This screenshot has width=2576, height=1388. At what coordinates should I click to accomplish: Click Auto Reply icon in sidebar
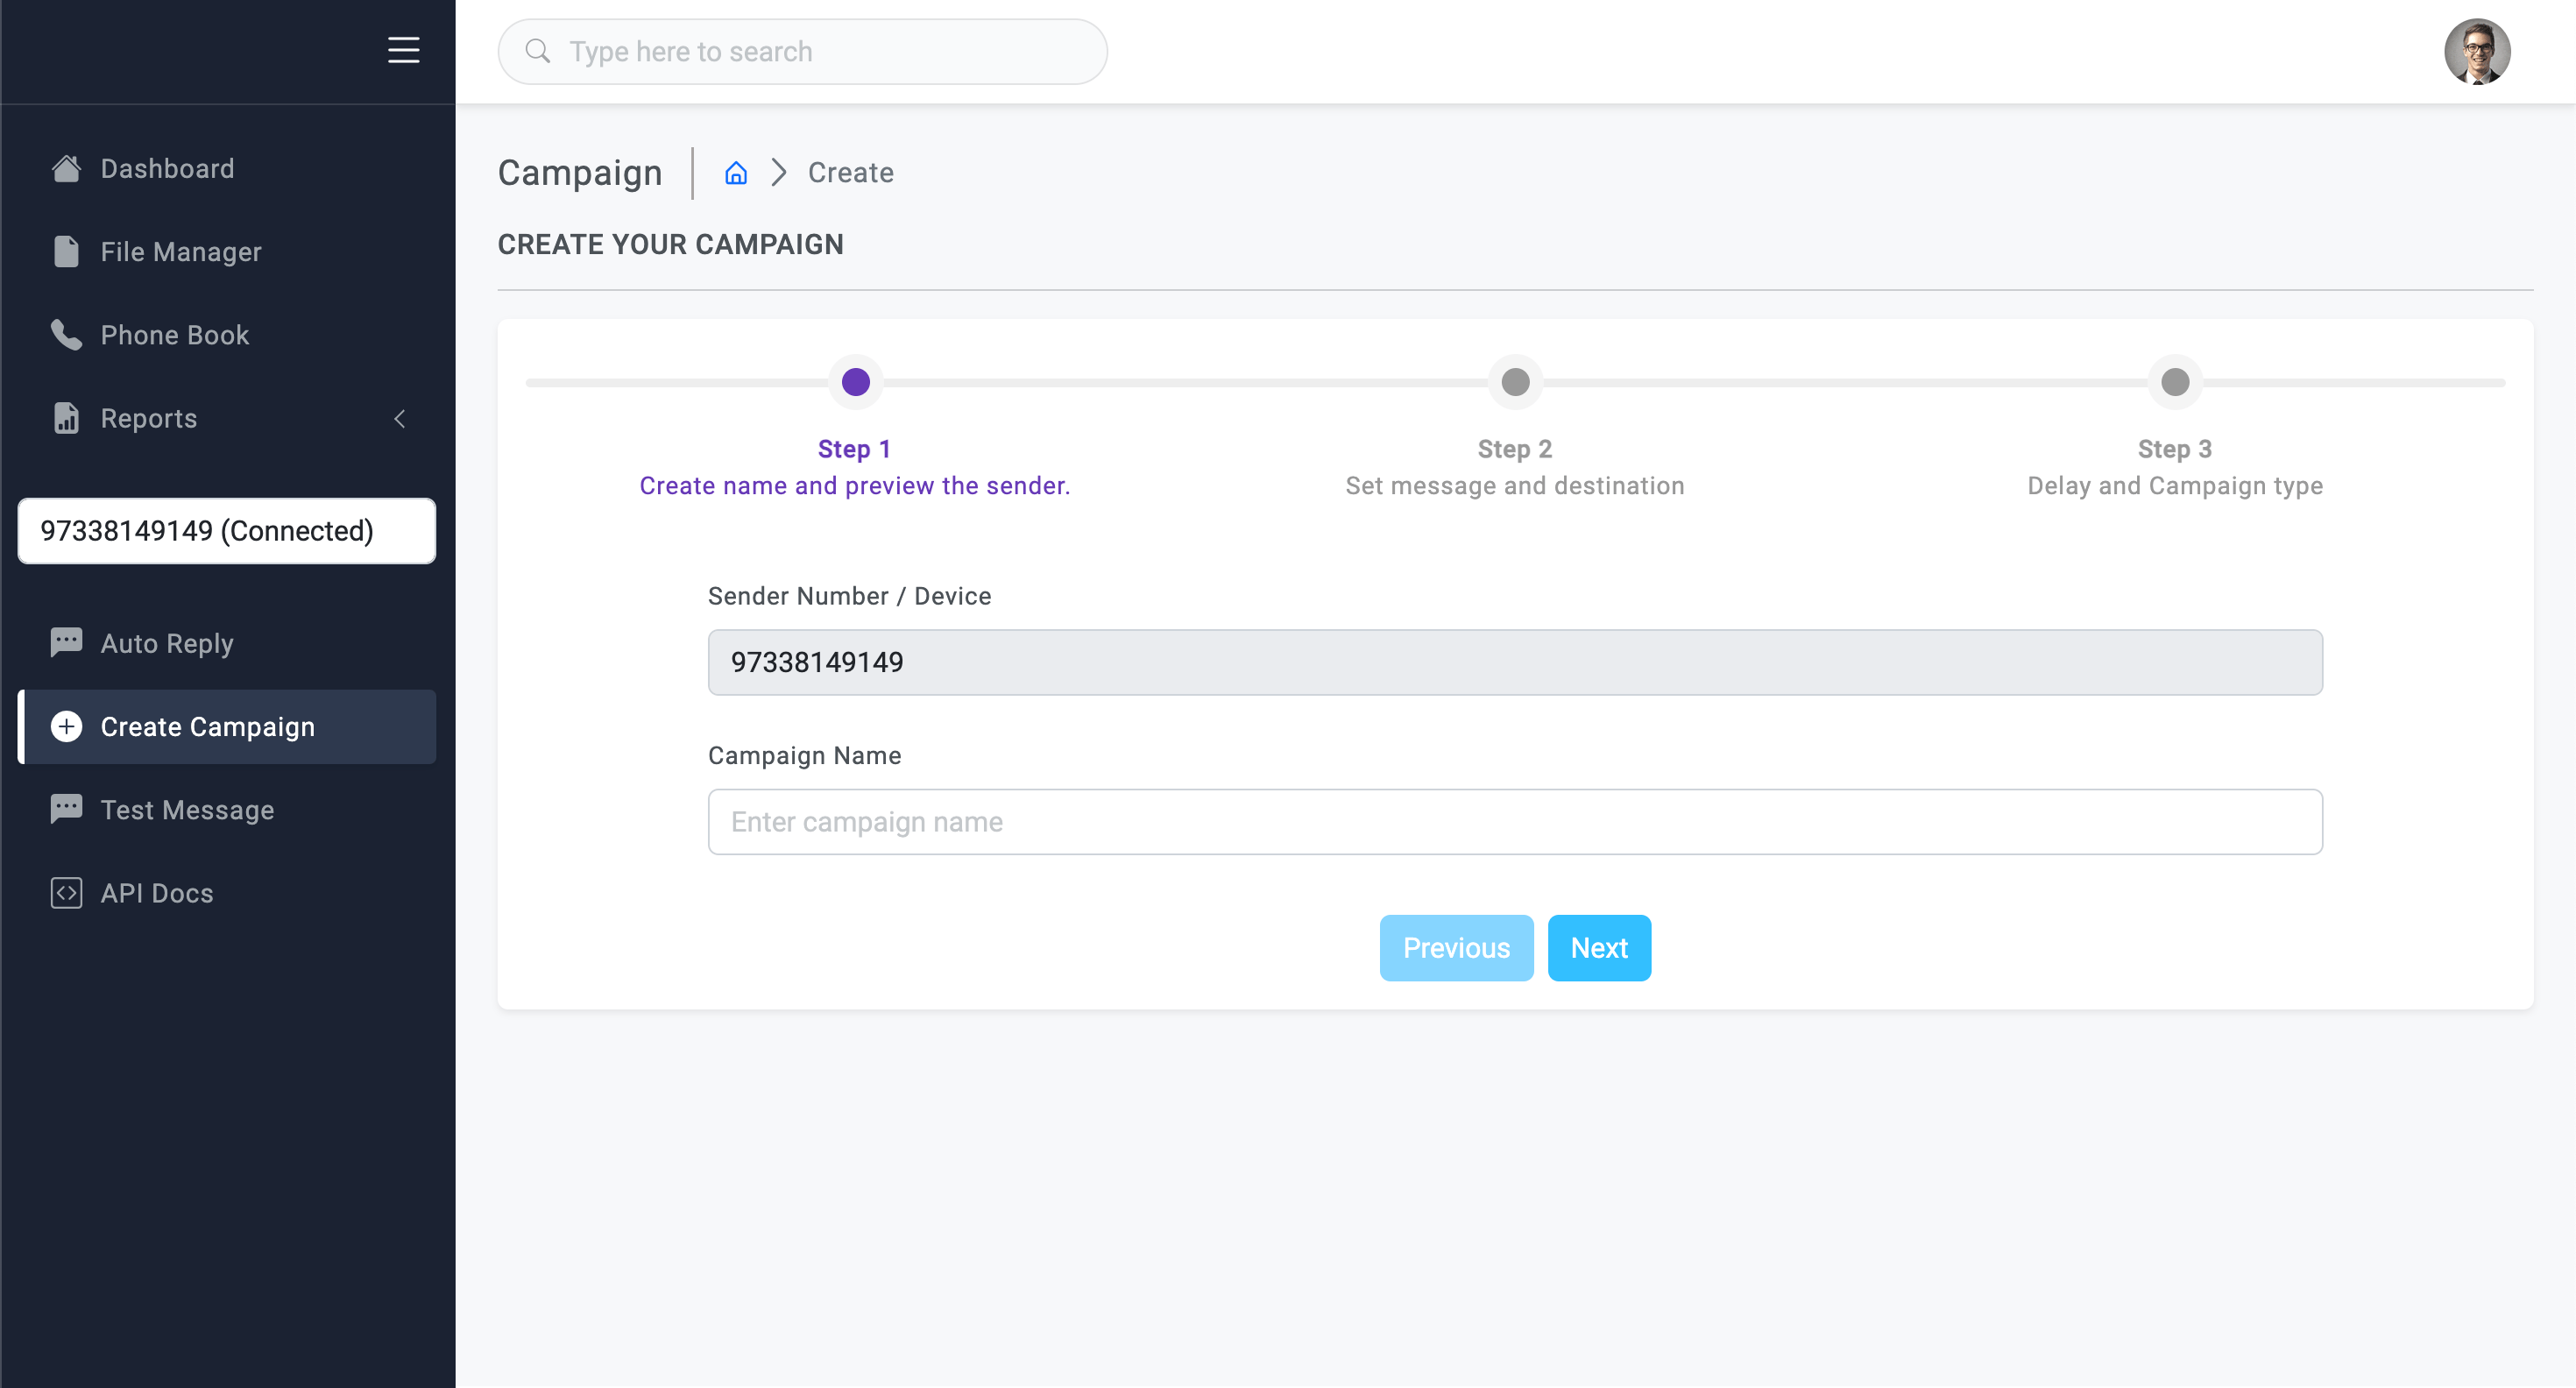click(x=67, y=642)
